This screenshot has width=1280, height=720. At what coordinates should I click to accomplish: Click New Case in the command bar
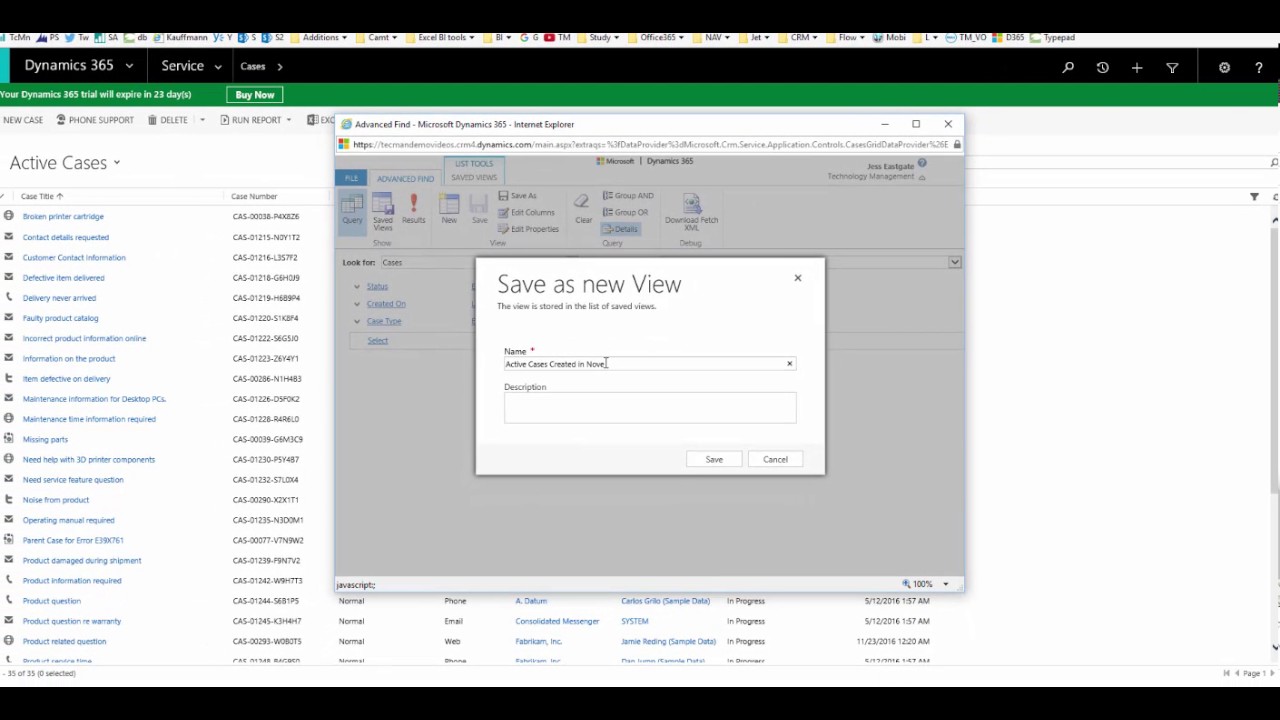[22, 120]
